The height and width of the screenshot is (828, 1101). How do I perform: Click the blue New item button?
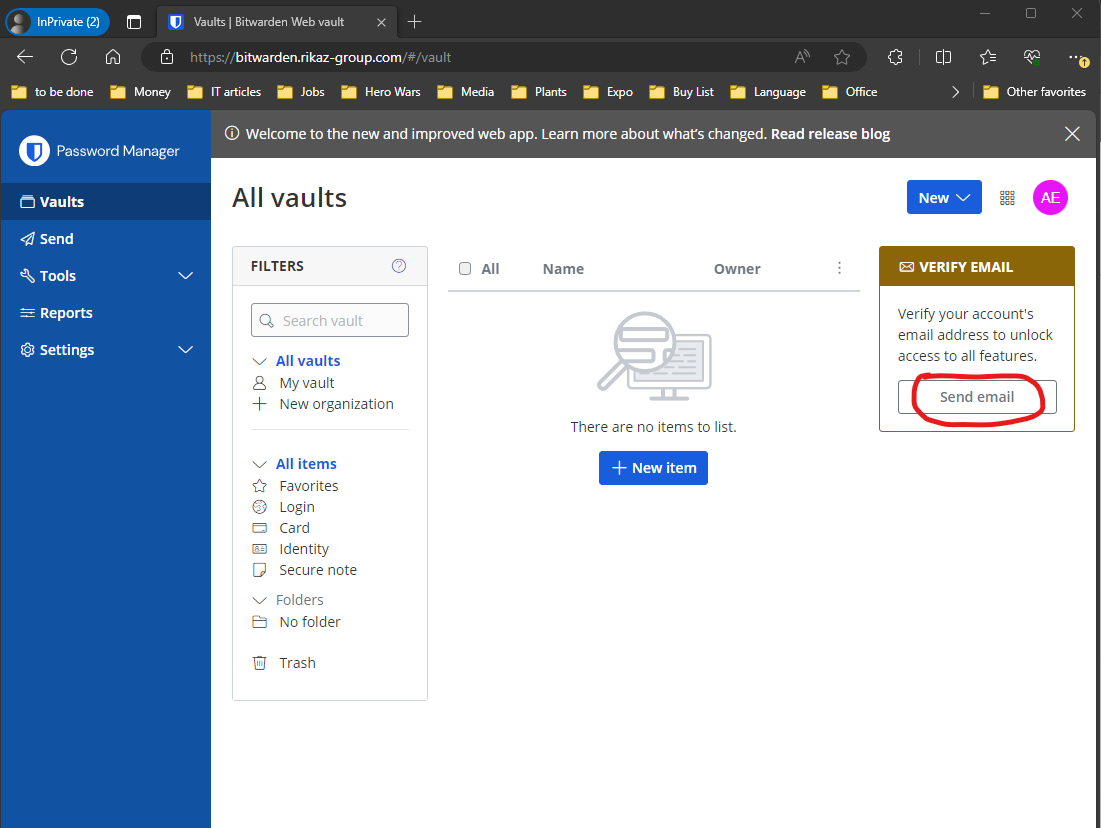point(653,468)
